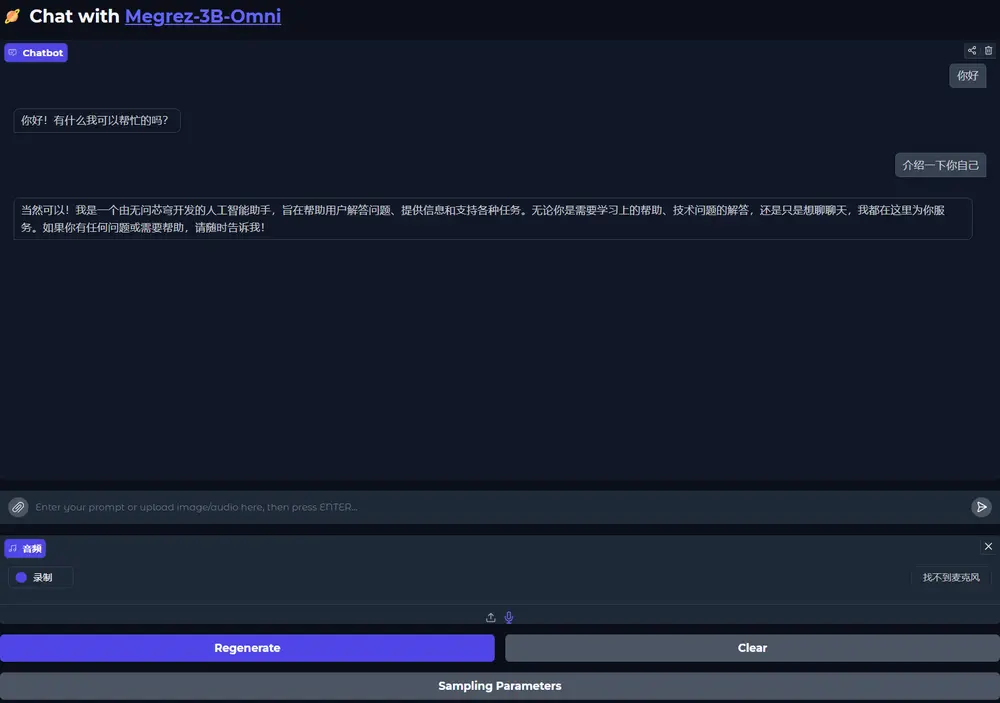
Task: Click the Clear button
Action: point(753,648)
